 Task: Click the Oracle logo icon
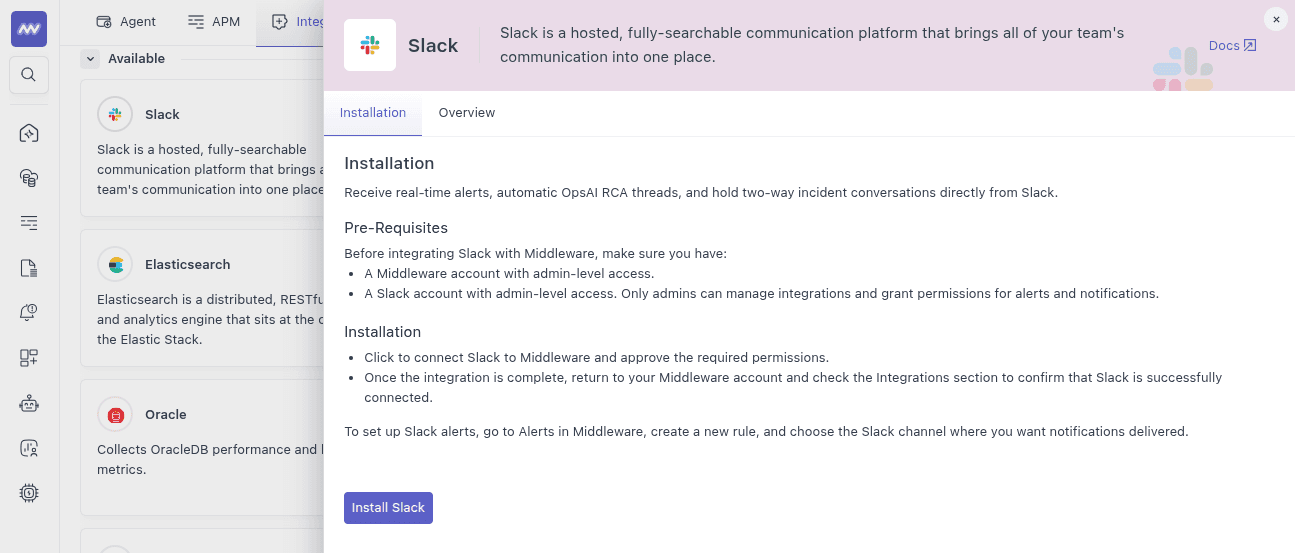(115, 415)
